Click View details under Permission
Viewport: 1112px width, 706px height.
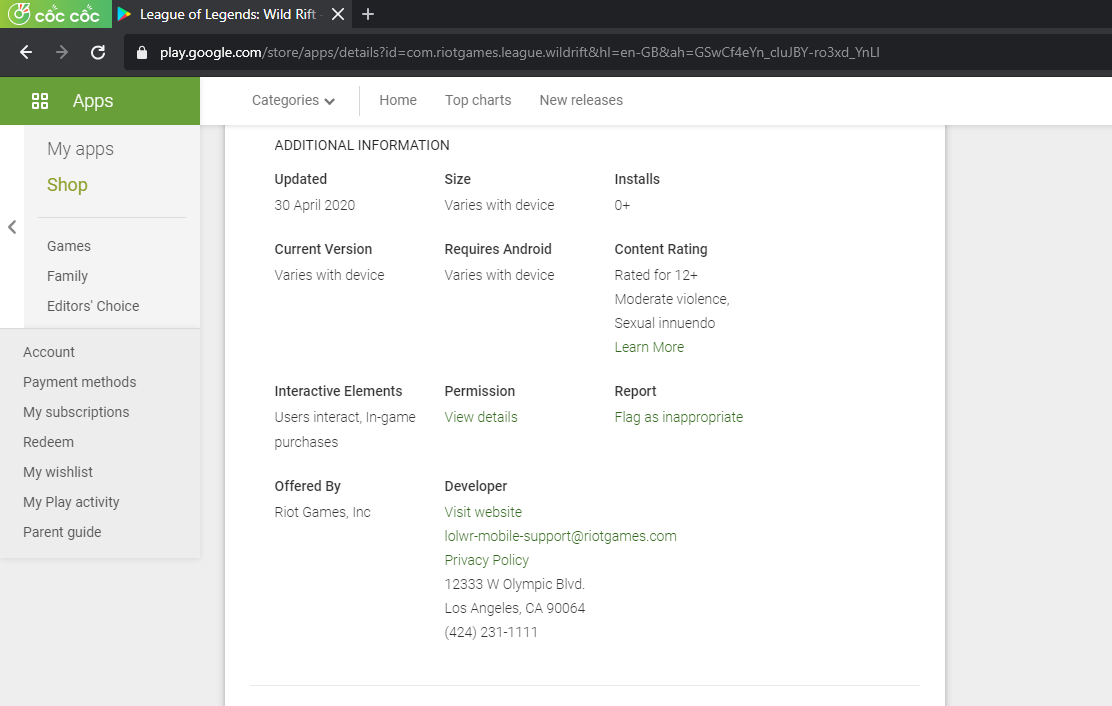coord(481,418)
